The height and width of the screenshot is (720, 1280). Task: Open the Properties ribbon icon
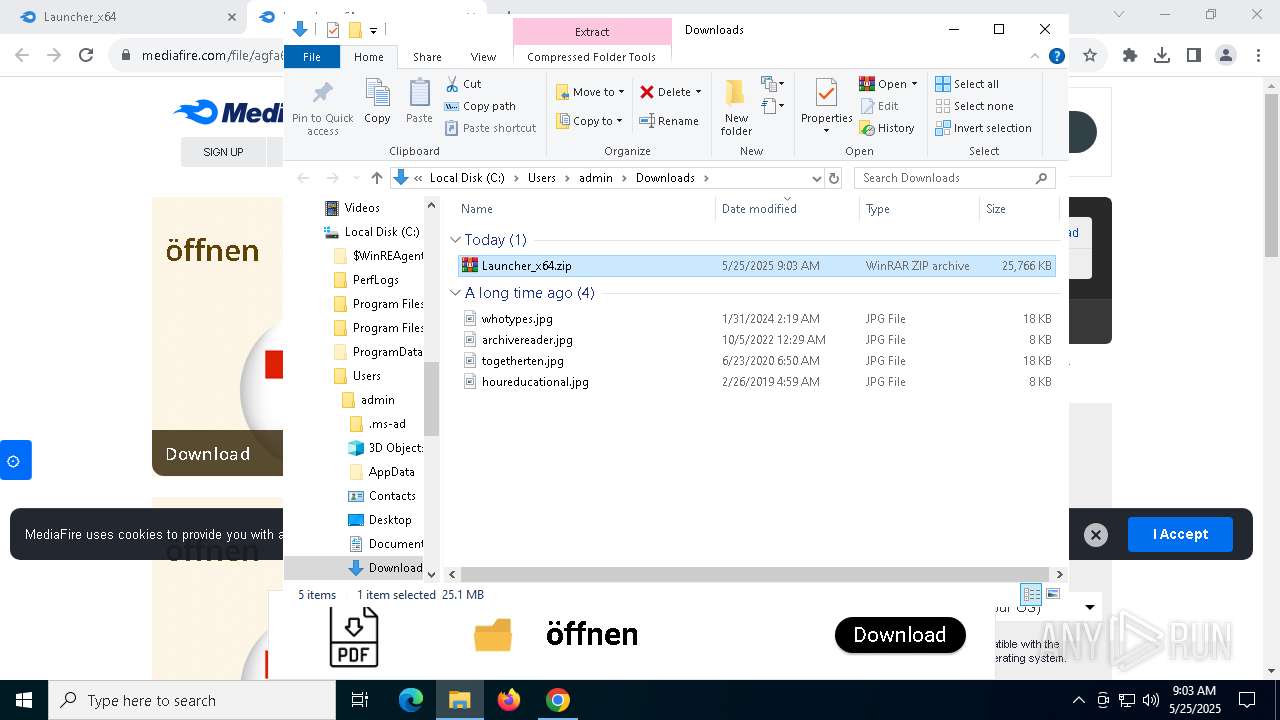coord(826,107)
